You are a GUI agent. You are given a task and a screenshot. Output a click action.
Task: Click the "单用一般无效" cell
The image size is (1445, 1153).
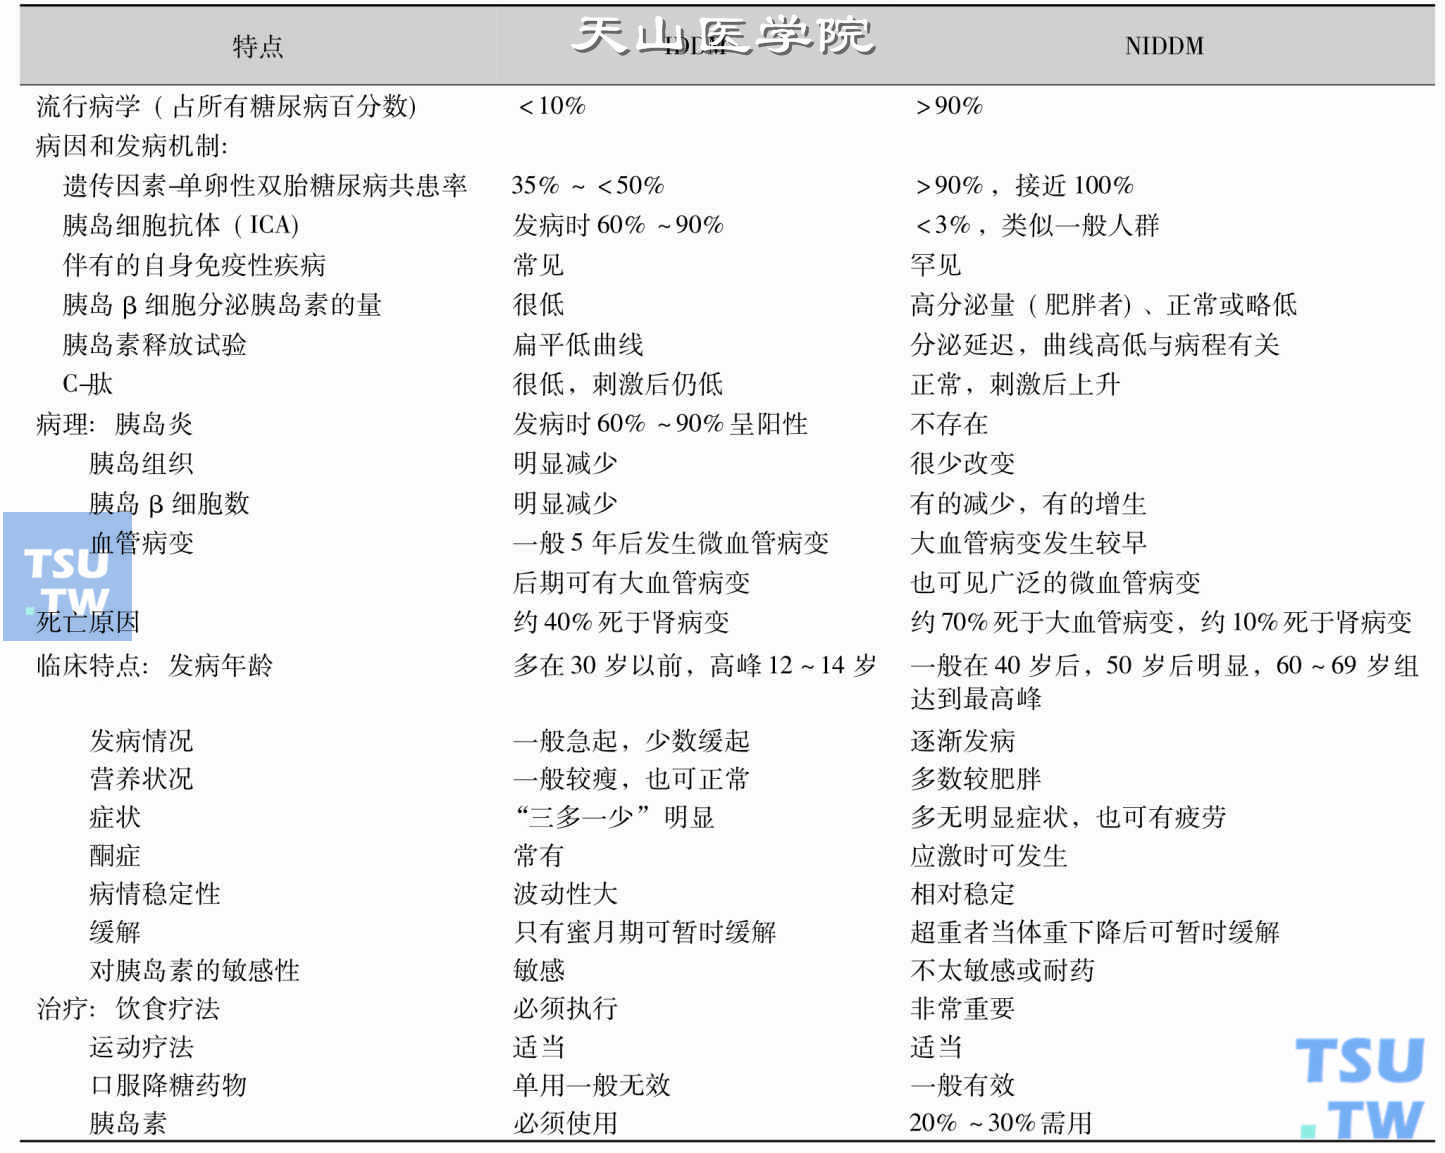point(592,1085)
